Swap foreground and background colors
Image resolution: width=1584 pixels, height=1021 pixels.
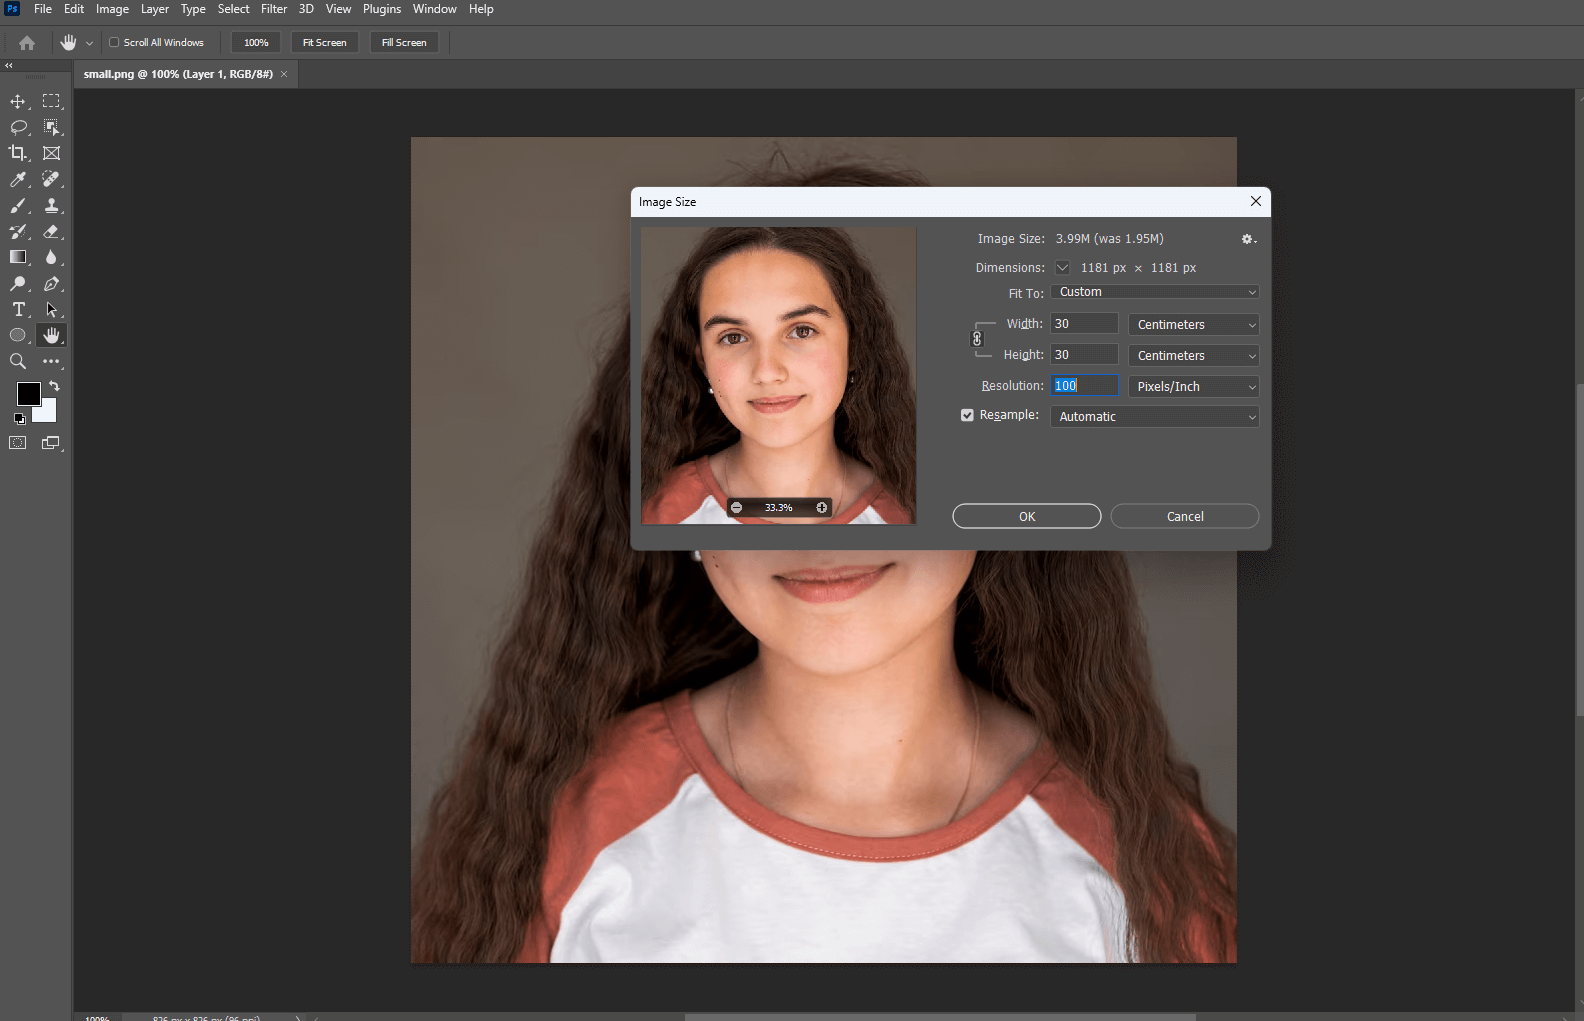click(55, 386)
